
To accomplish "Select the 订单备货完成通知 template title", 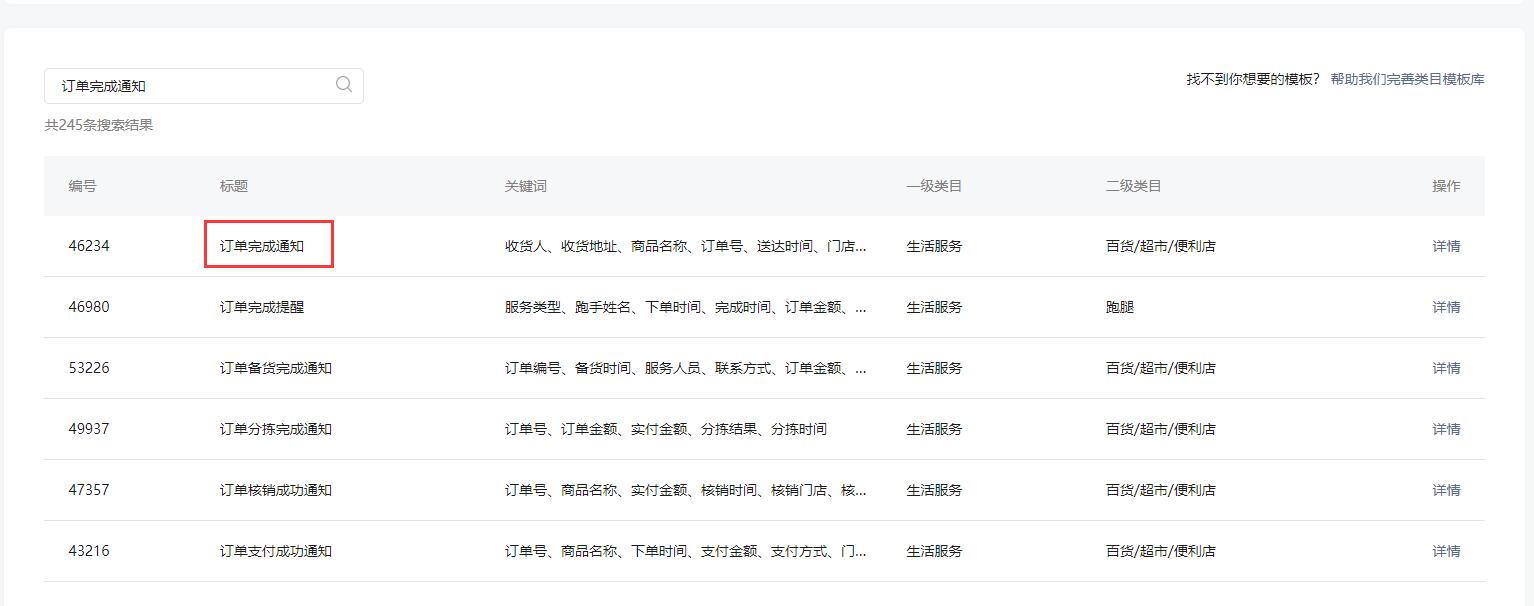I will coord(276,368).
